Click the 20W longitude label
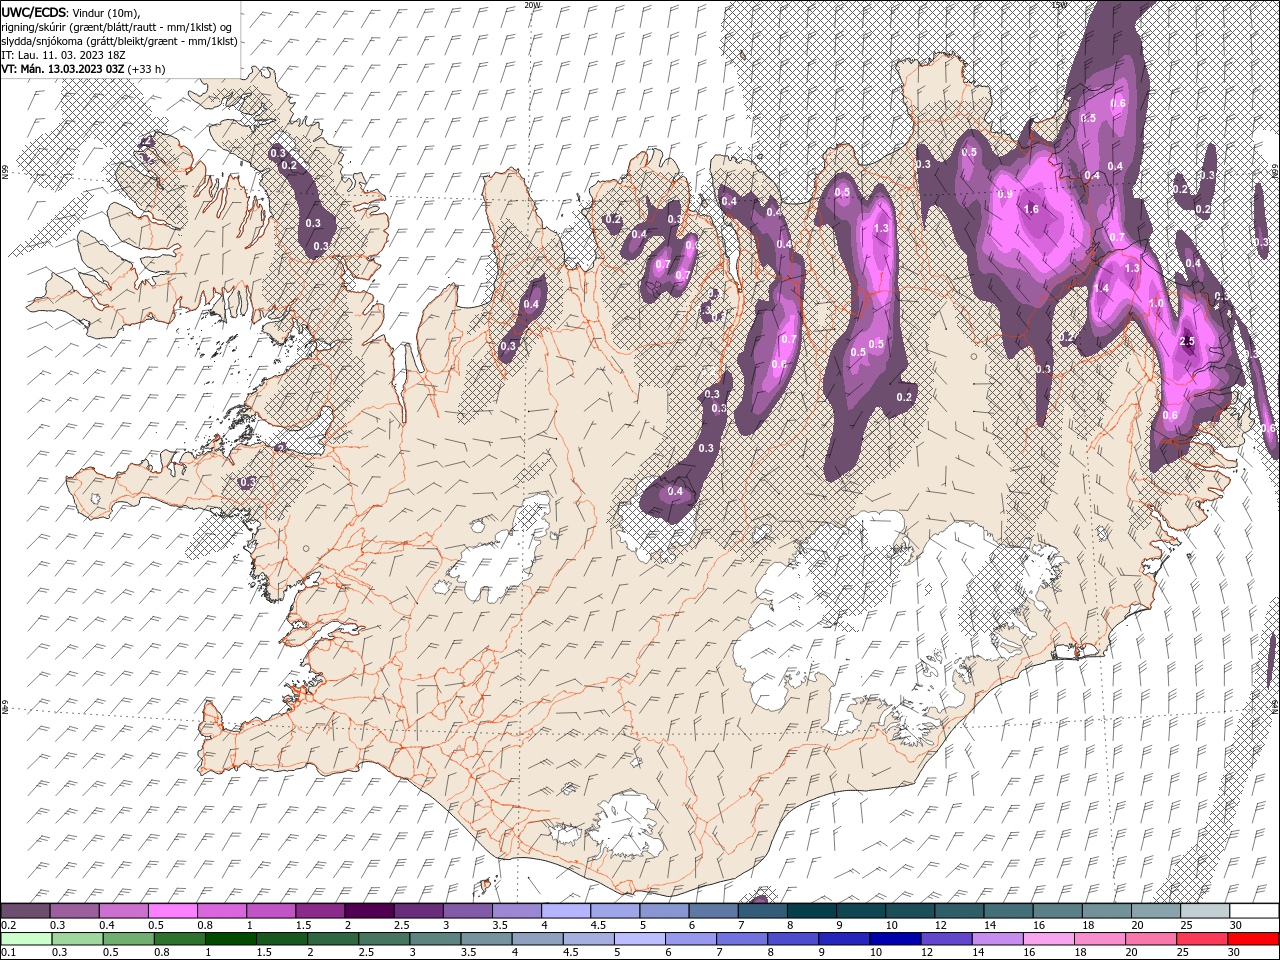 532,5
